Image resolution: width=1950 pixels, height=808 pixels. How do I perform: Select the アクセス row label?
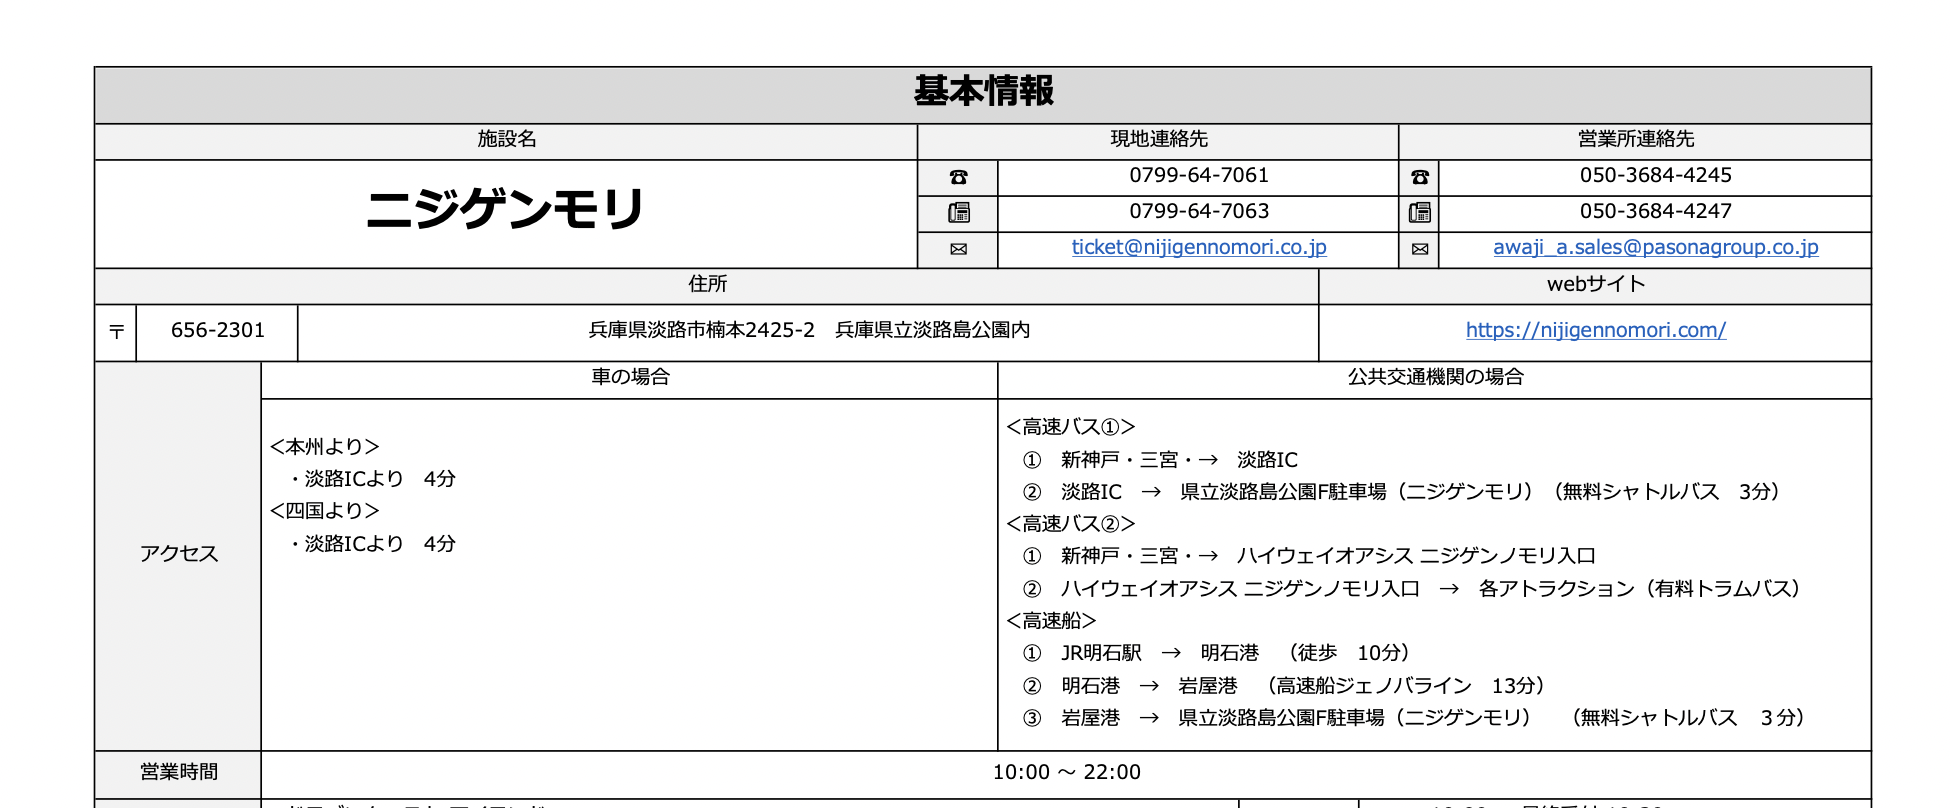(x=178, y=555)
